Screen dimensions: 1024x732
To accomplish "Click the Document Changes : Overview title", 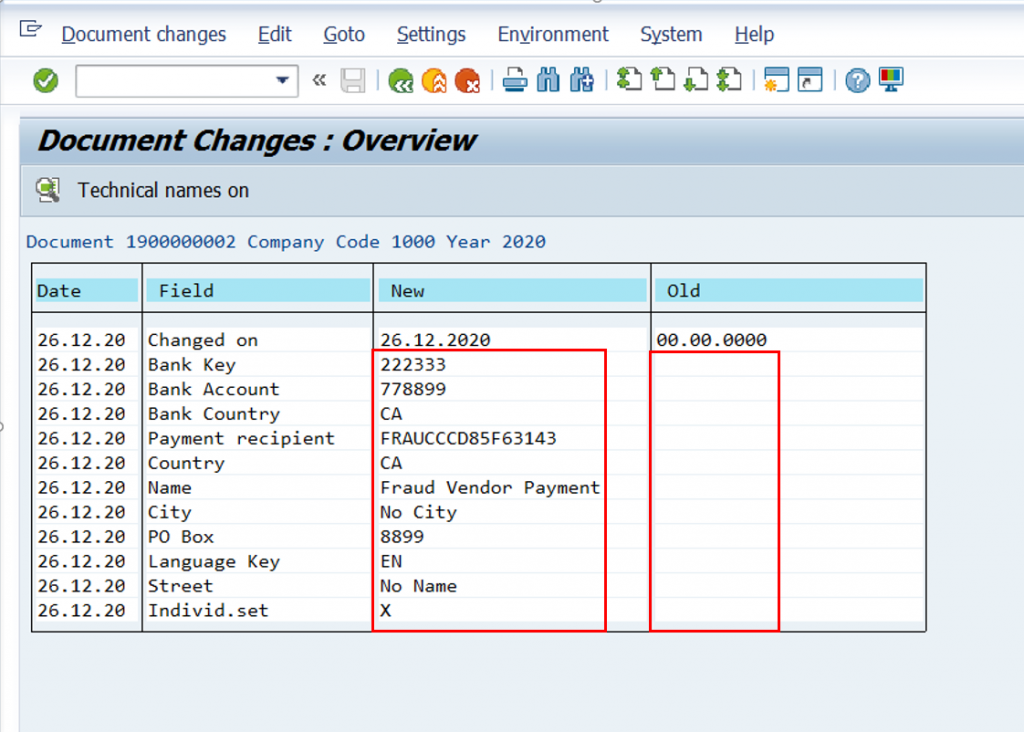I will tap(257, 140).
